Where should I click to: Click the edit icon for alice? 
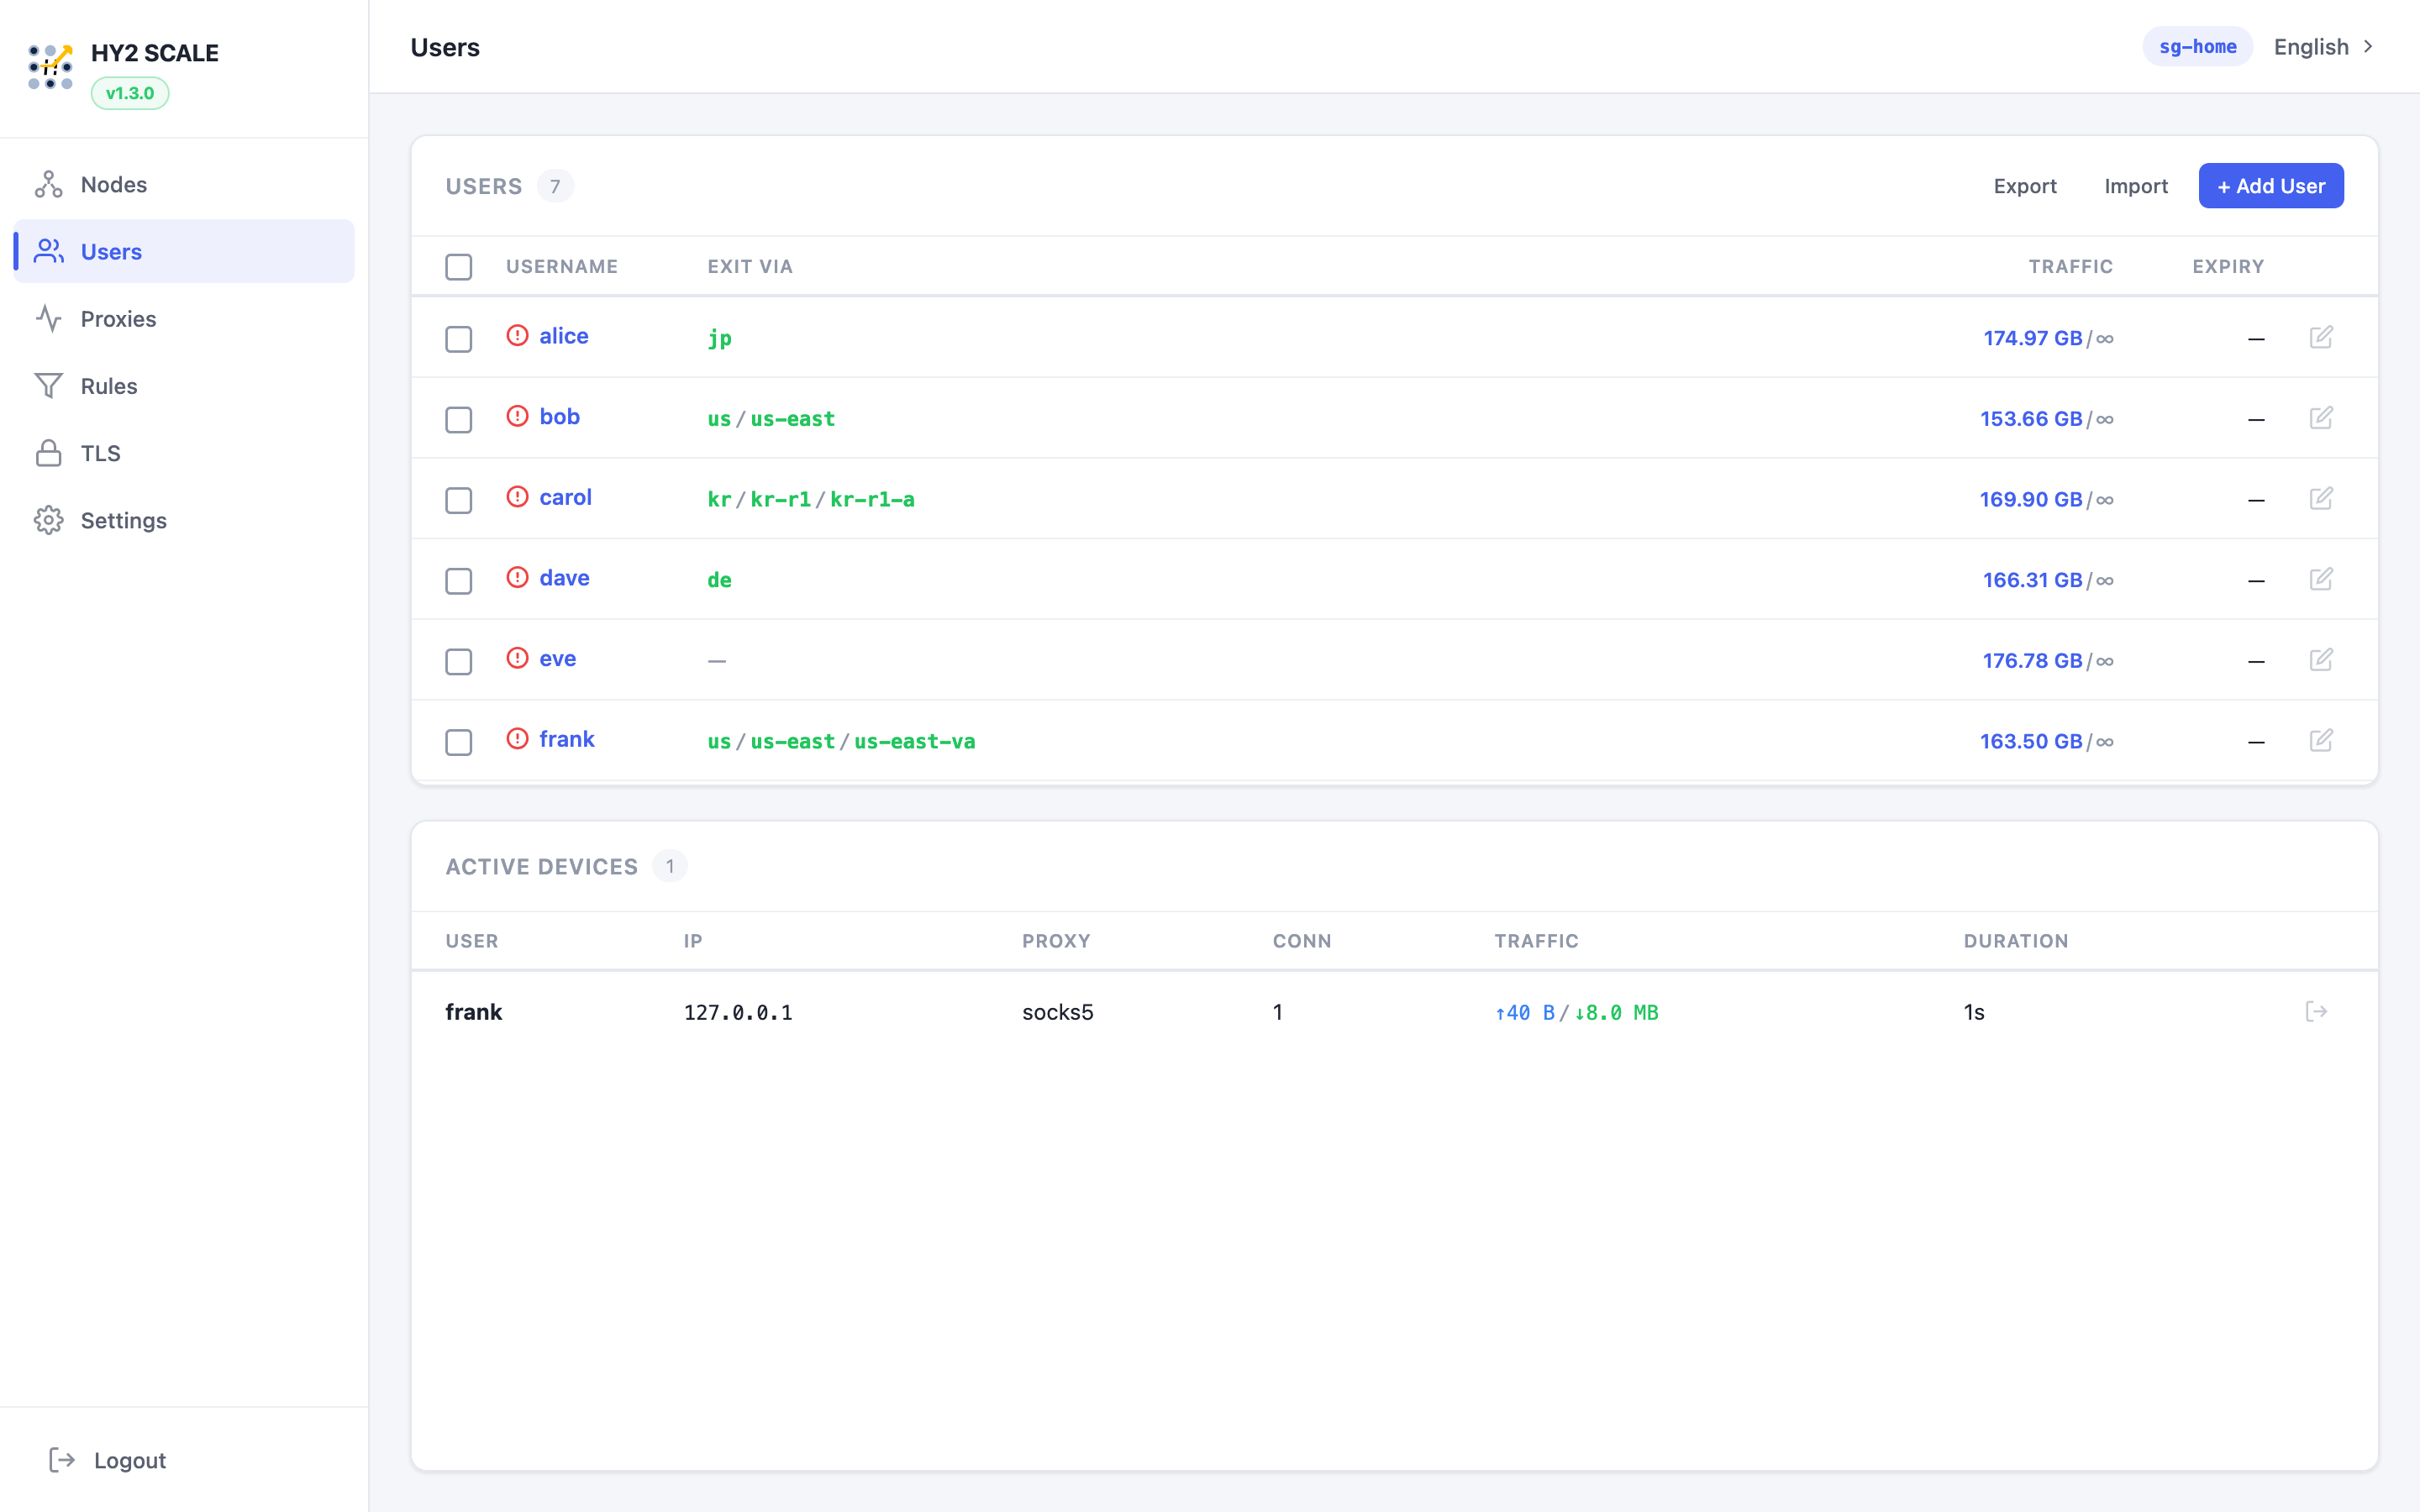click(2321, 337)
